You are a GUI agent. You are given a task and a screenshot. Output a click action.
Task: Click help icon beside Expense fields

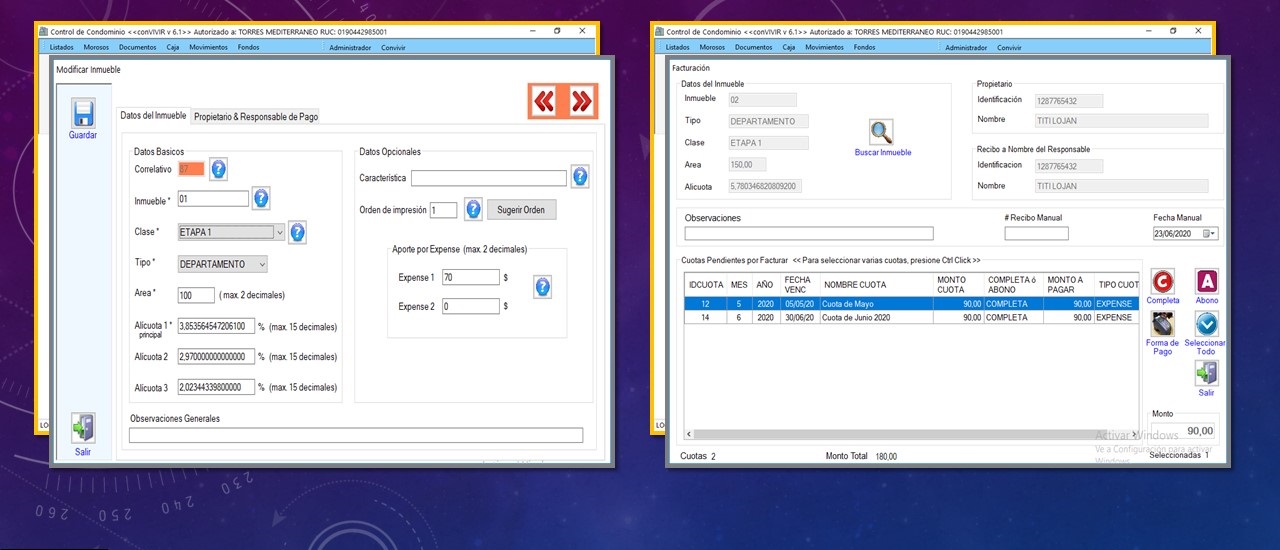(x=542, y=287)
